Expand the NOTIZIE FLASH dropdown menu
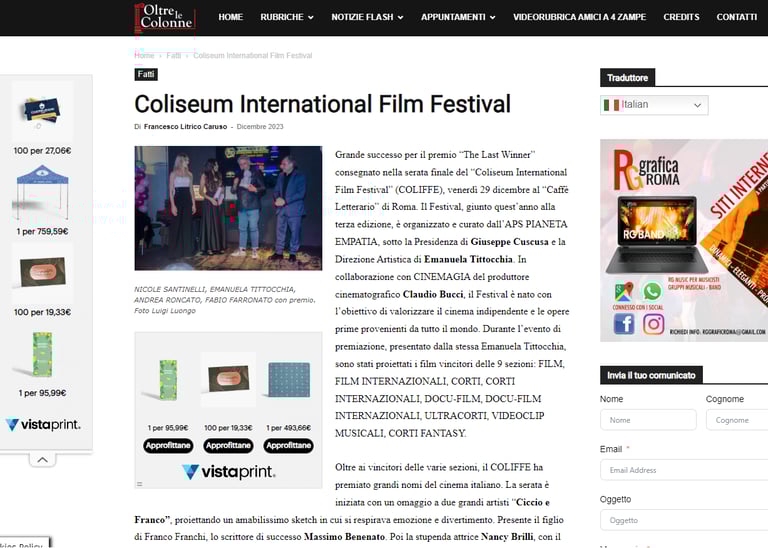768x548 pixels. pos(367,17)
